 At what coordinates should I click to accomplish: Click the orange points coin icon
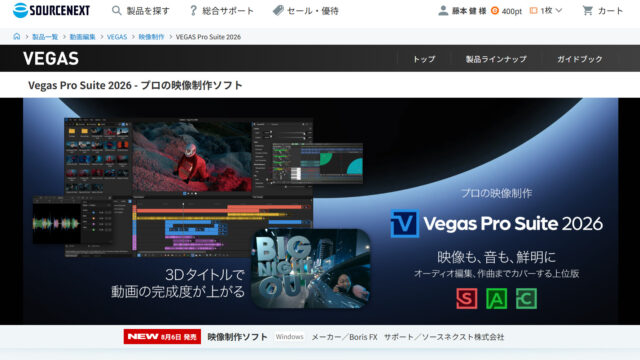pyautogui.click(x=495, y=11)
